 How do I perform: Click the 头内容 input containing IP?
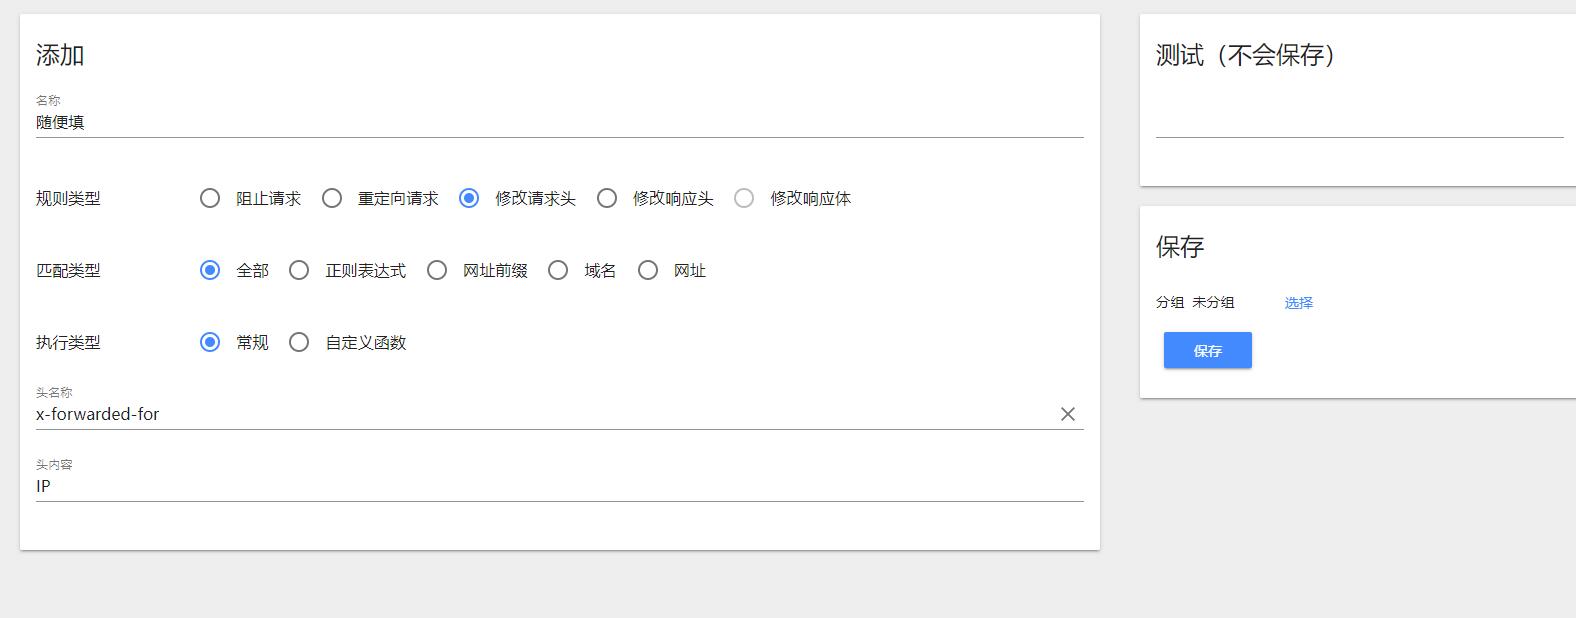[x=558, y=486]
